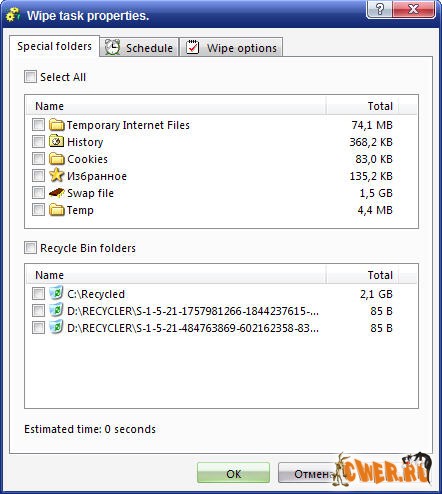Screen dimensions: 442x494
Task: Click the gear icon in title bar
Action: tap(13, 15)
